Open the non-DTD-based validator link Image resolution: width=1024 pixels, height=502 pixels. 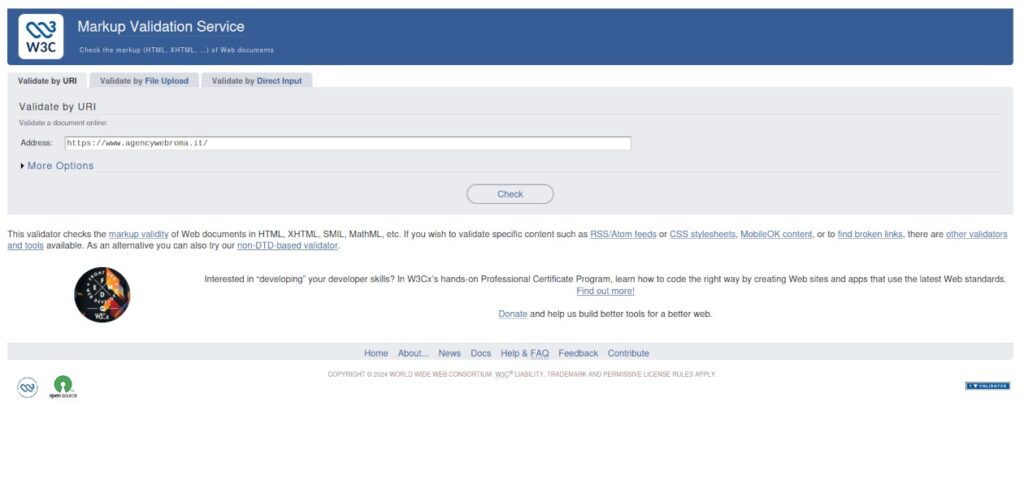pos(287,245)
